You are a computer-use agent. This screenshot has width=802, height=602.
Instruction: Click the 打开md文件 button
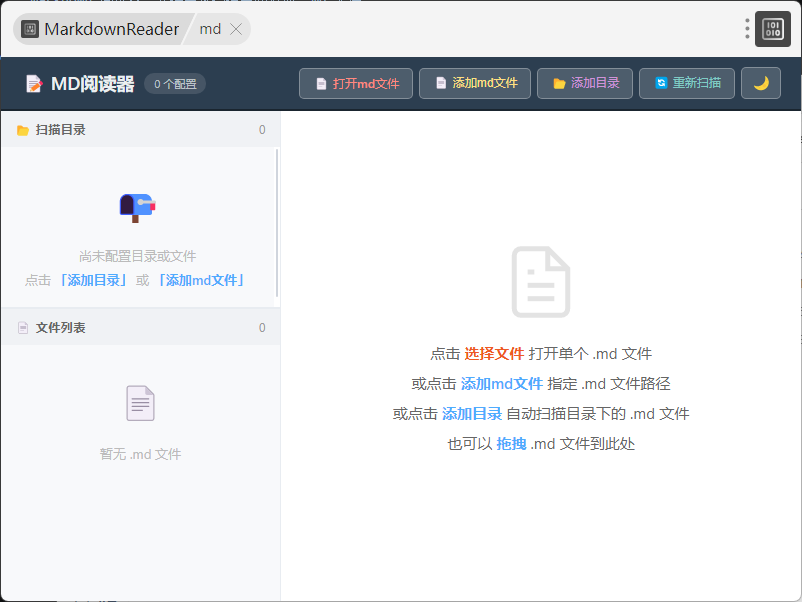355,83
